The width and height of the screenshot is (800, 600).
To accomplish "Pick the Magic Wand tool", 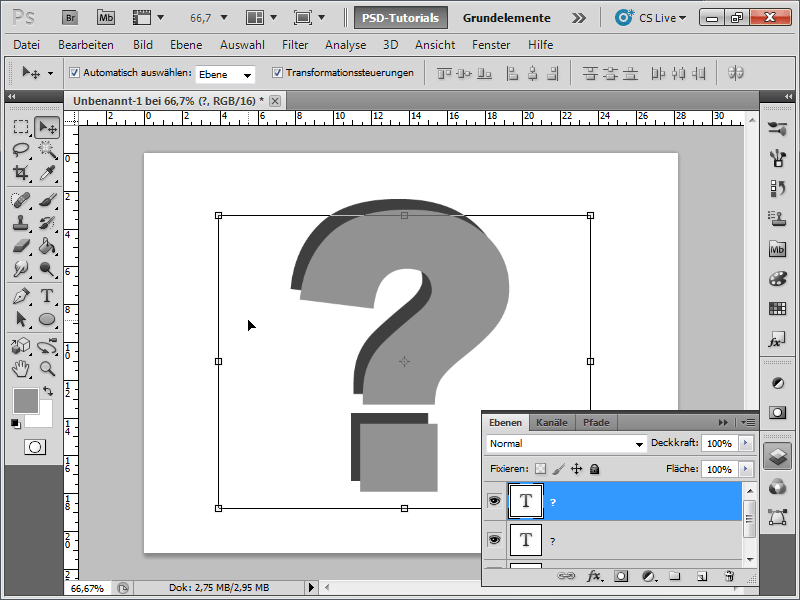I will (x=47, y=150).
